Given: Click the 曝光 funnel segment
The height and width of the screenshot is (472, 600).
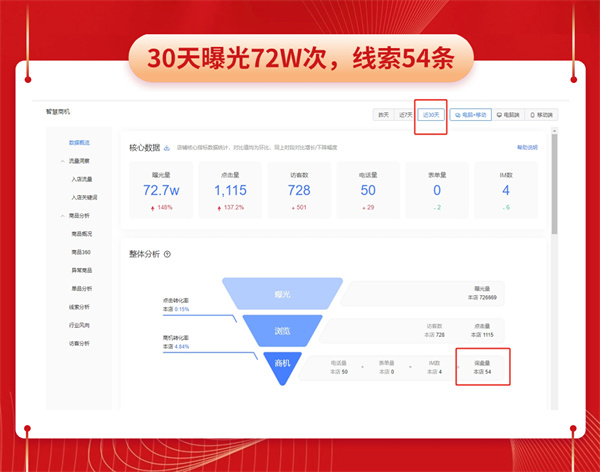Looking at the screenshot, I should tap(282, 295).
